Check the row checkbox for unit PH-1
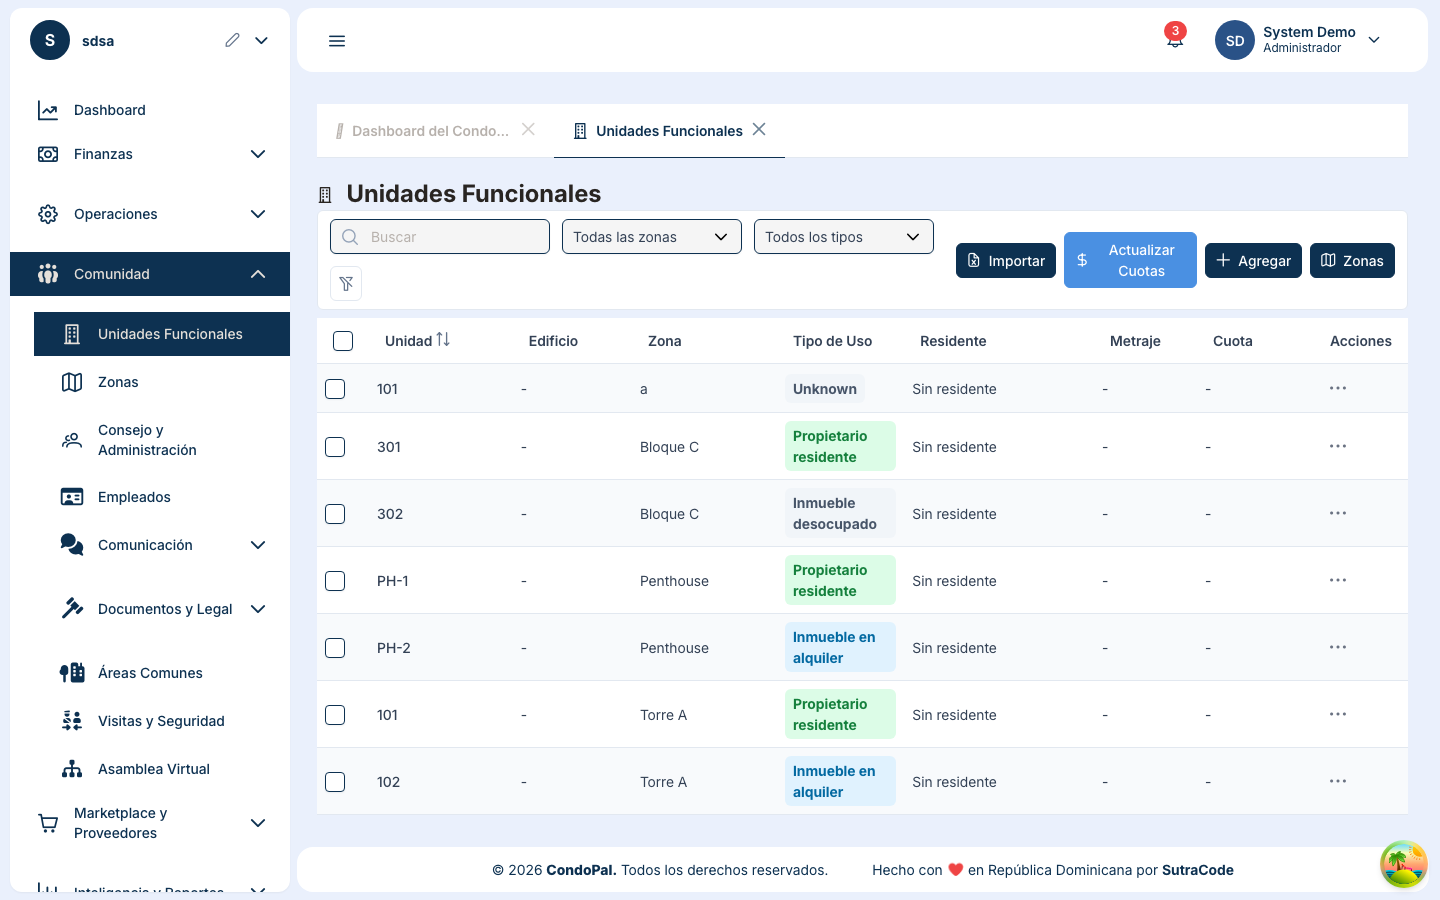Screen dimensions: 1440x900 pyautogui.click(x=335, y=580)
